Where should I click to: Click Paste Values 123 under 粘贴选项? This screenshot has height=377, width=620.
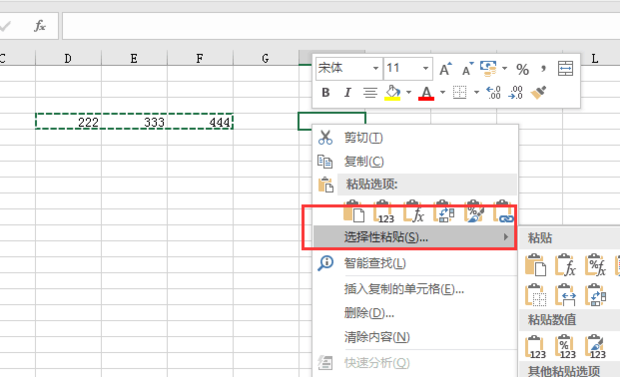[384, 212]
